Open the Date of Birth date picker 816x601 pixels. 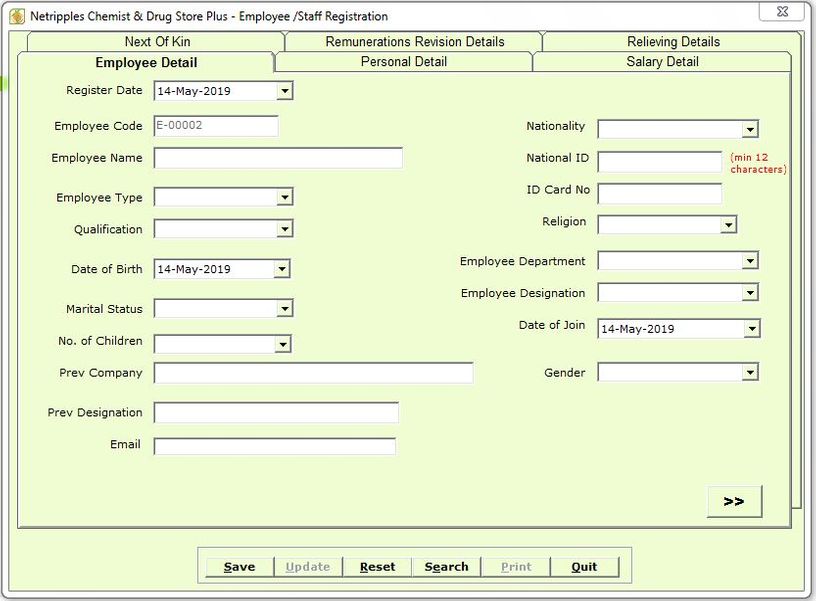point(282,269)
